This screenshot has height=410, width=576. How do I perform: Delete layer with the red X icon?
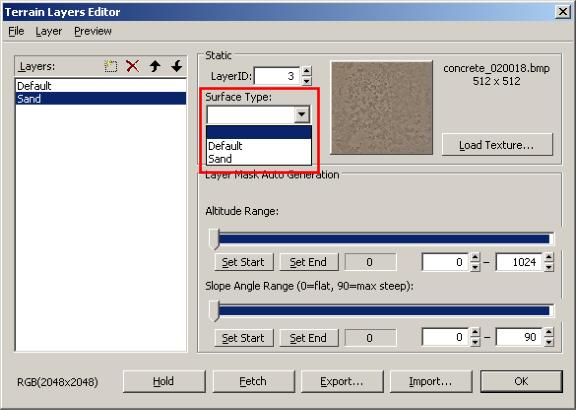tap(133, 66)
